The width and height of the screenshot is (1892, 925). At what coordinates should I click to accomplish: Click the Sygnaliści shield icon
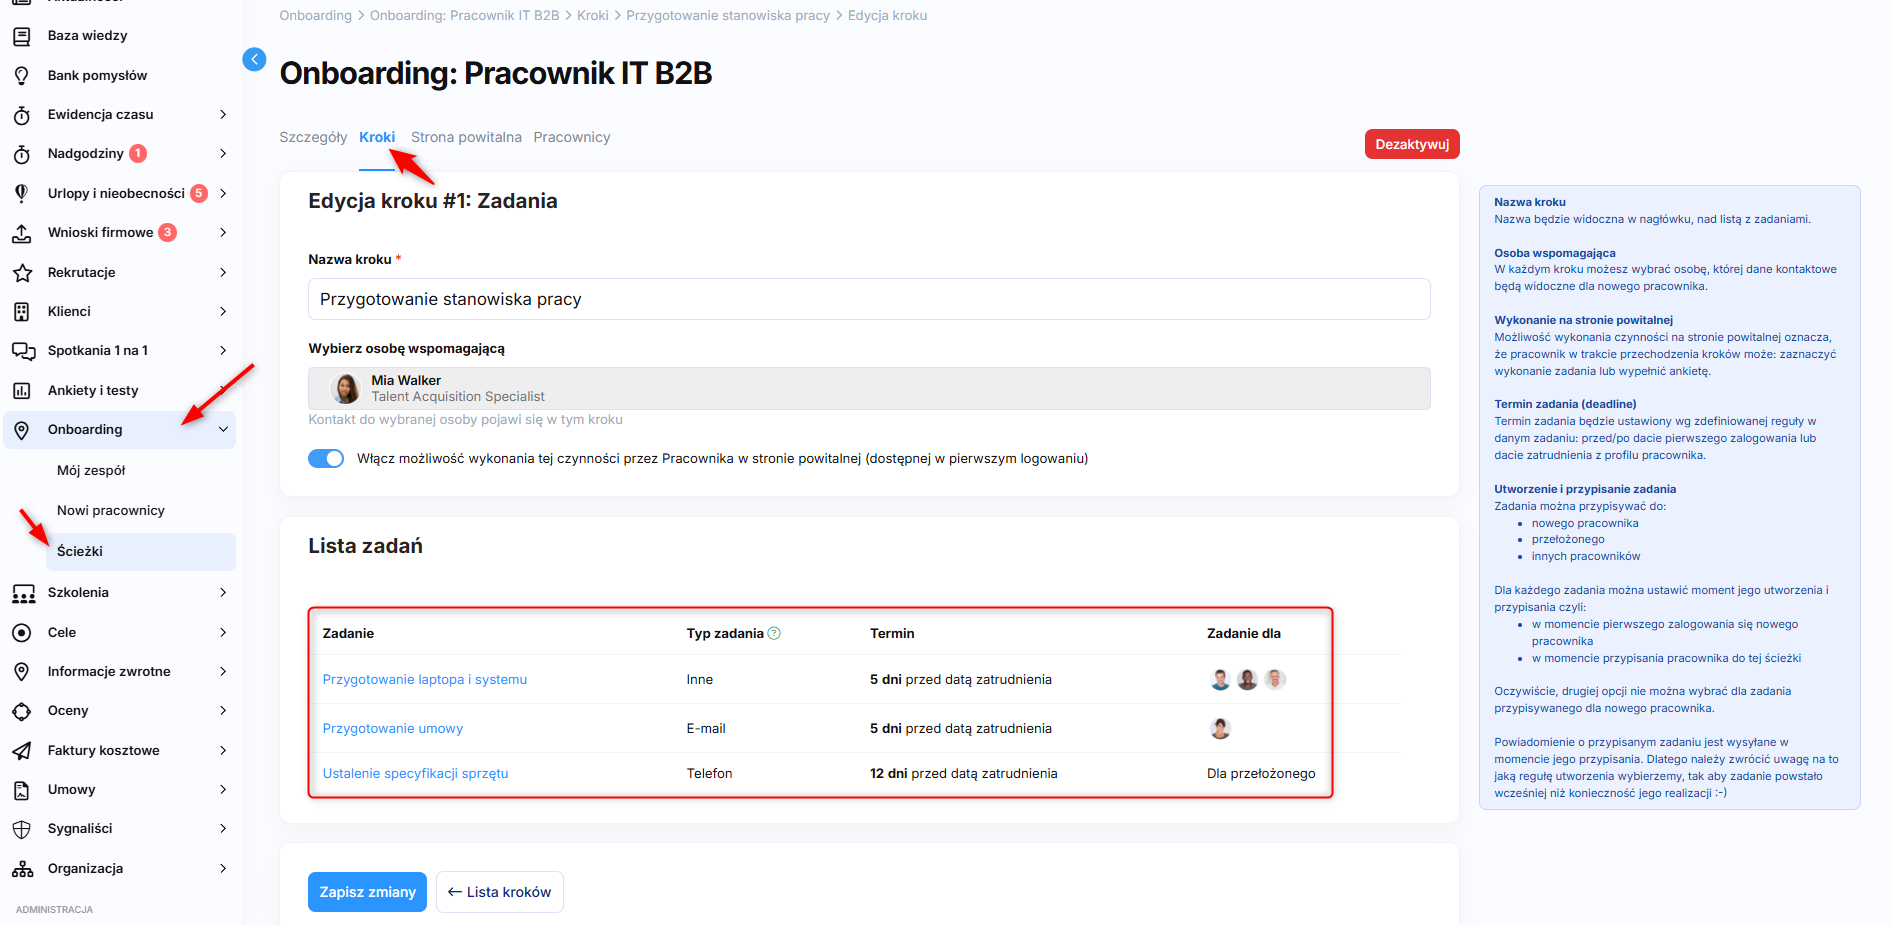[x=22, y=829]
